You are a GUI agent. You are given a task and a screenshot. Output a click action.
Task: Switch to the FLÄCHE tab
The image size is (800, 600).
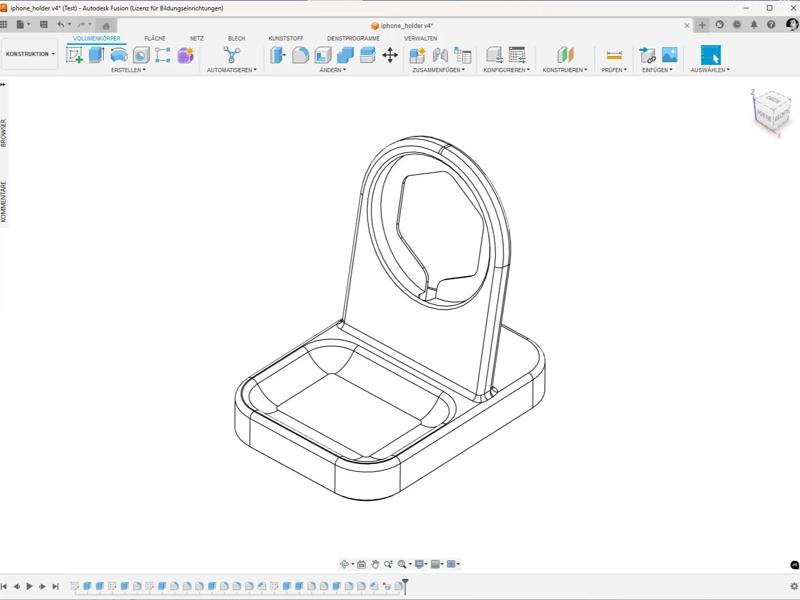pyautogui.click(x=155, y=38)
